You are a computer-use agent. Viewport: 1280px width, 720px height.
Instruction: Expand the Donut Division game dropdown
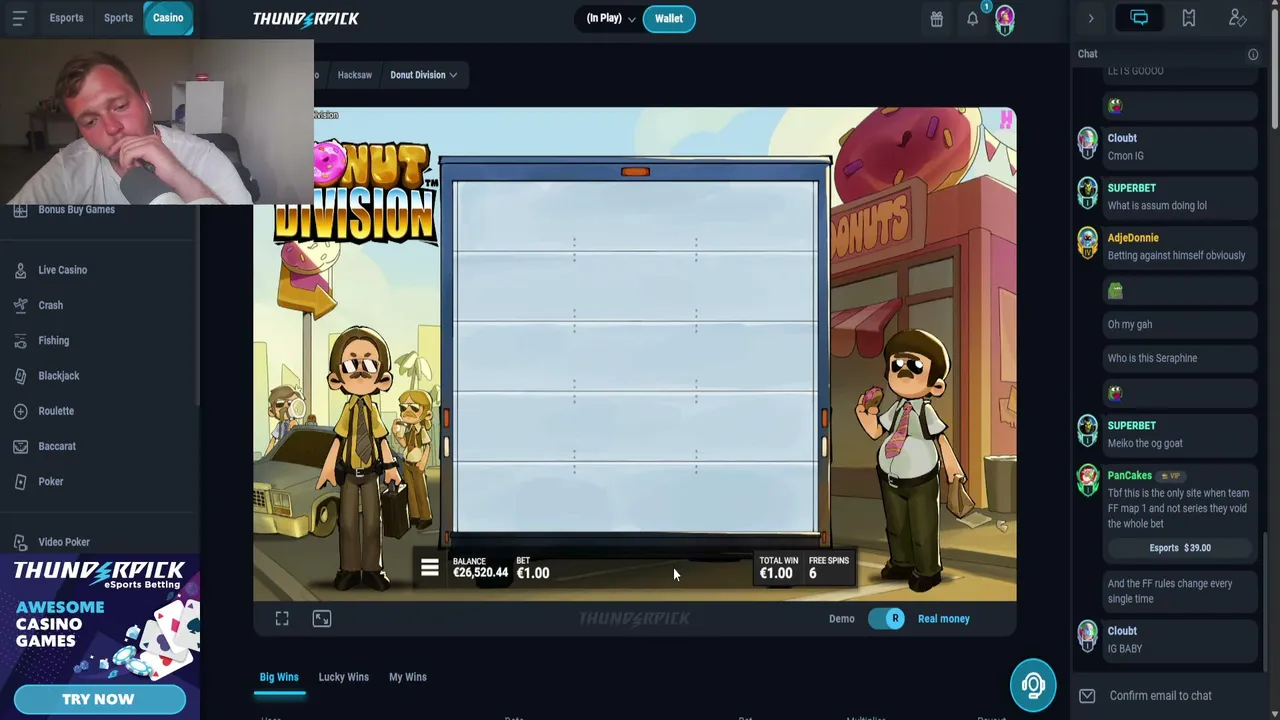tap(423, 75)
